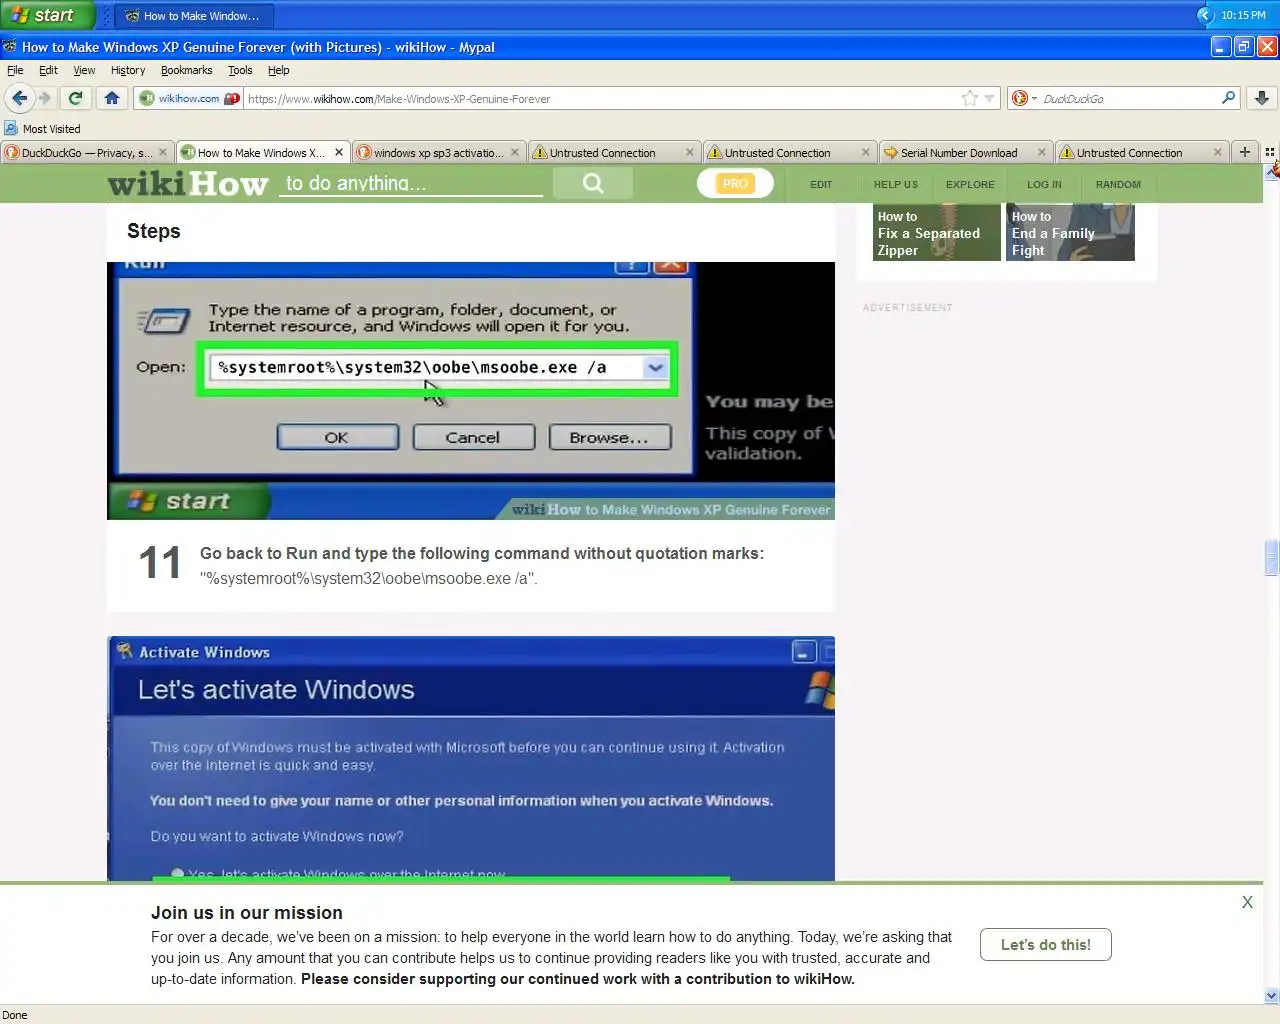
Task: Click the wikiHow PRO button
Action: tap(735, 183)
